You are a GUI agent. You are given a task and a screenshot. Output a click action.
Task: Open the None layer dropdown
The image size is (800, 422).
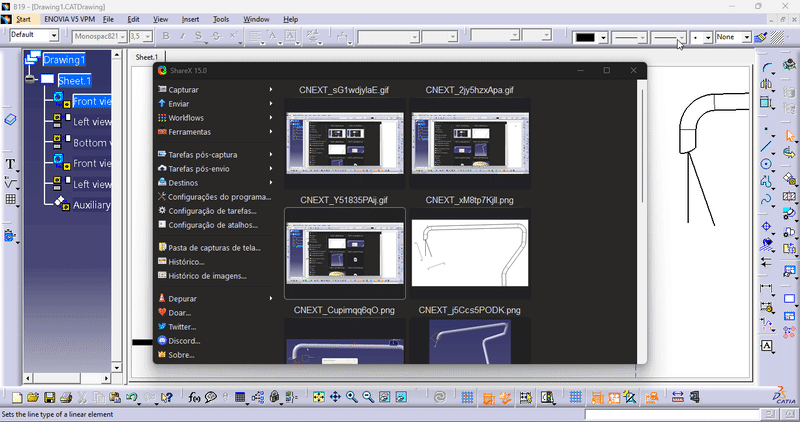[746, 38]
